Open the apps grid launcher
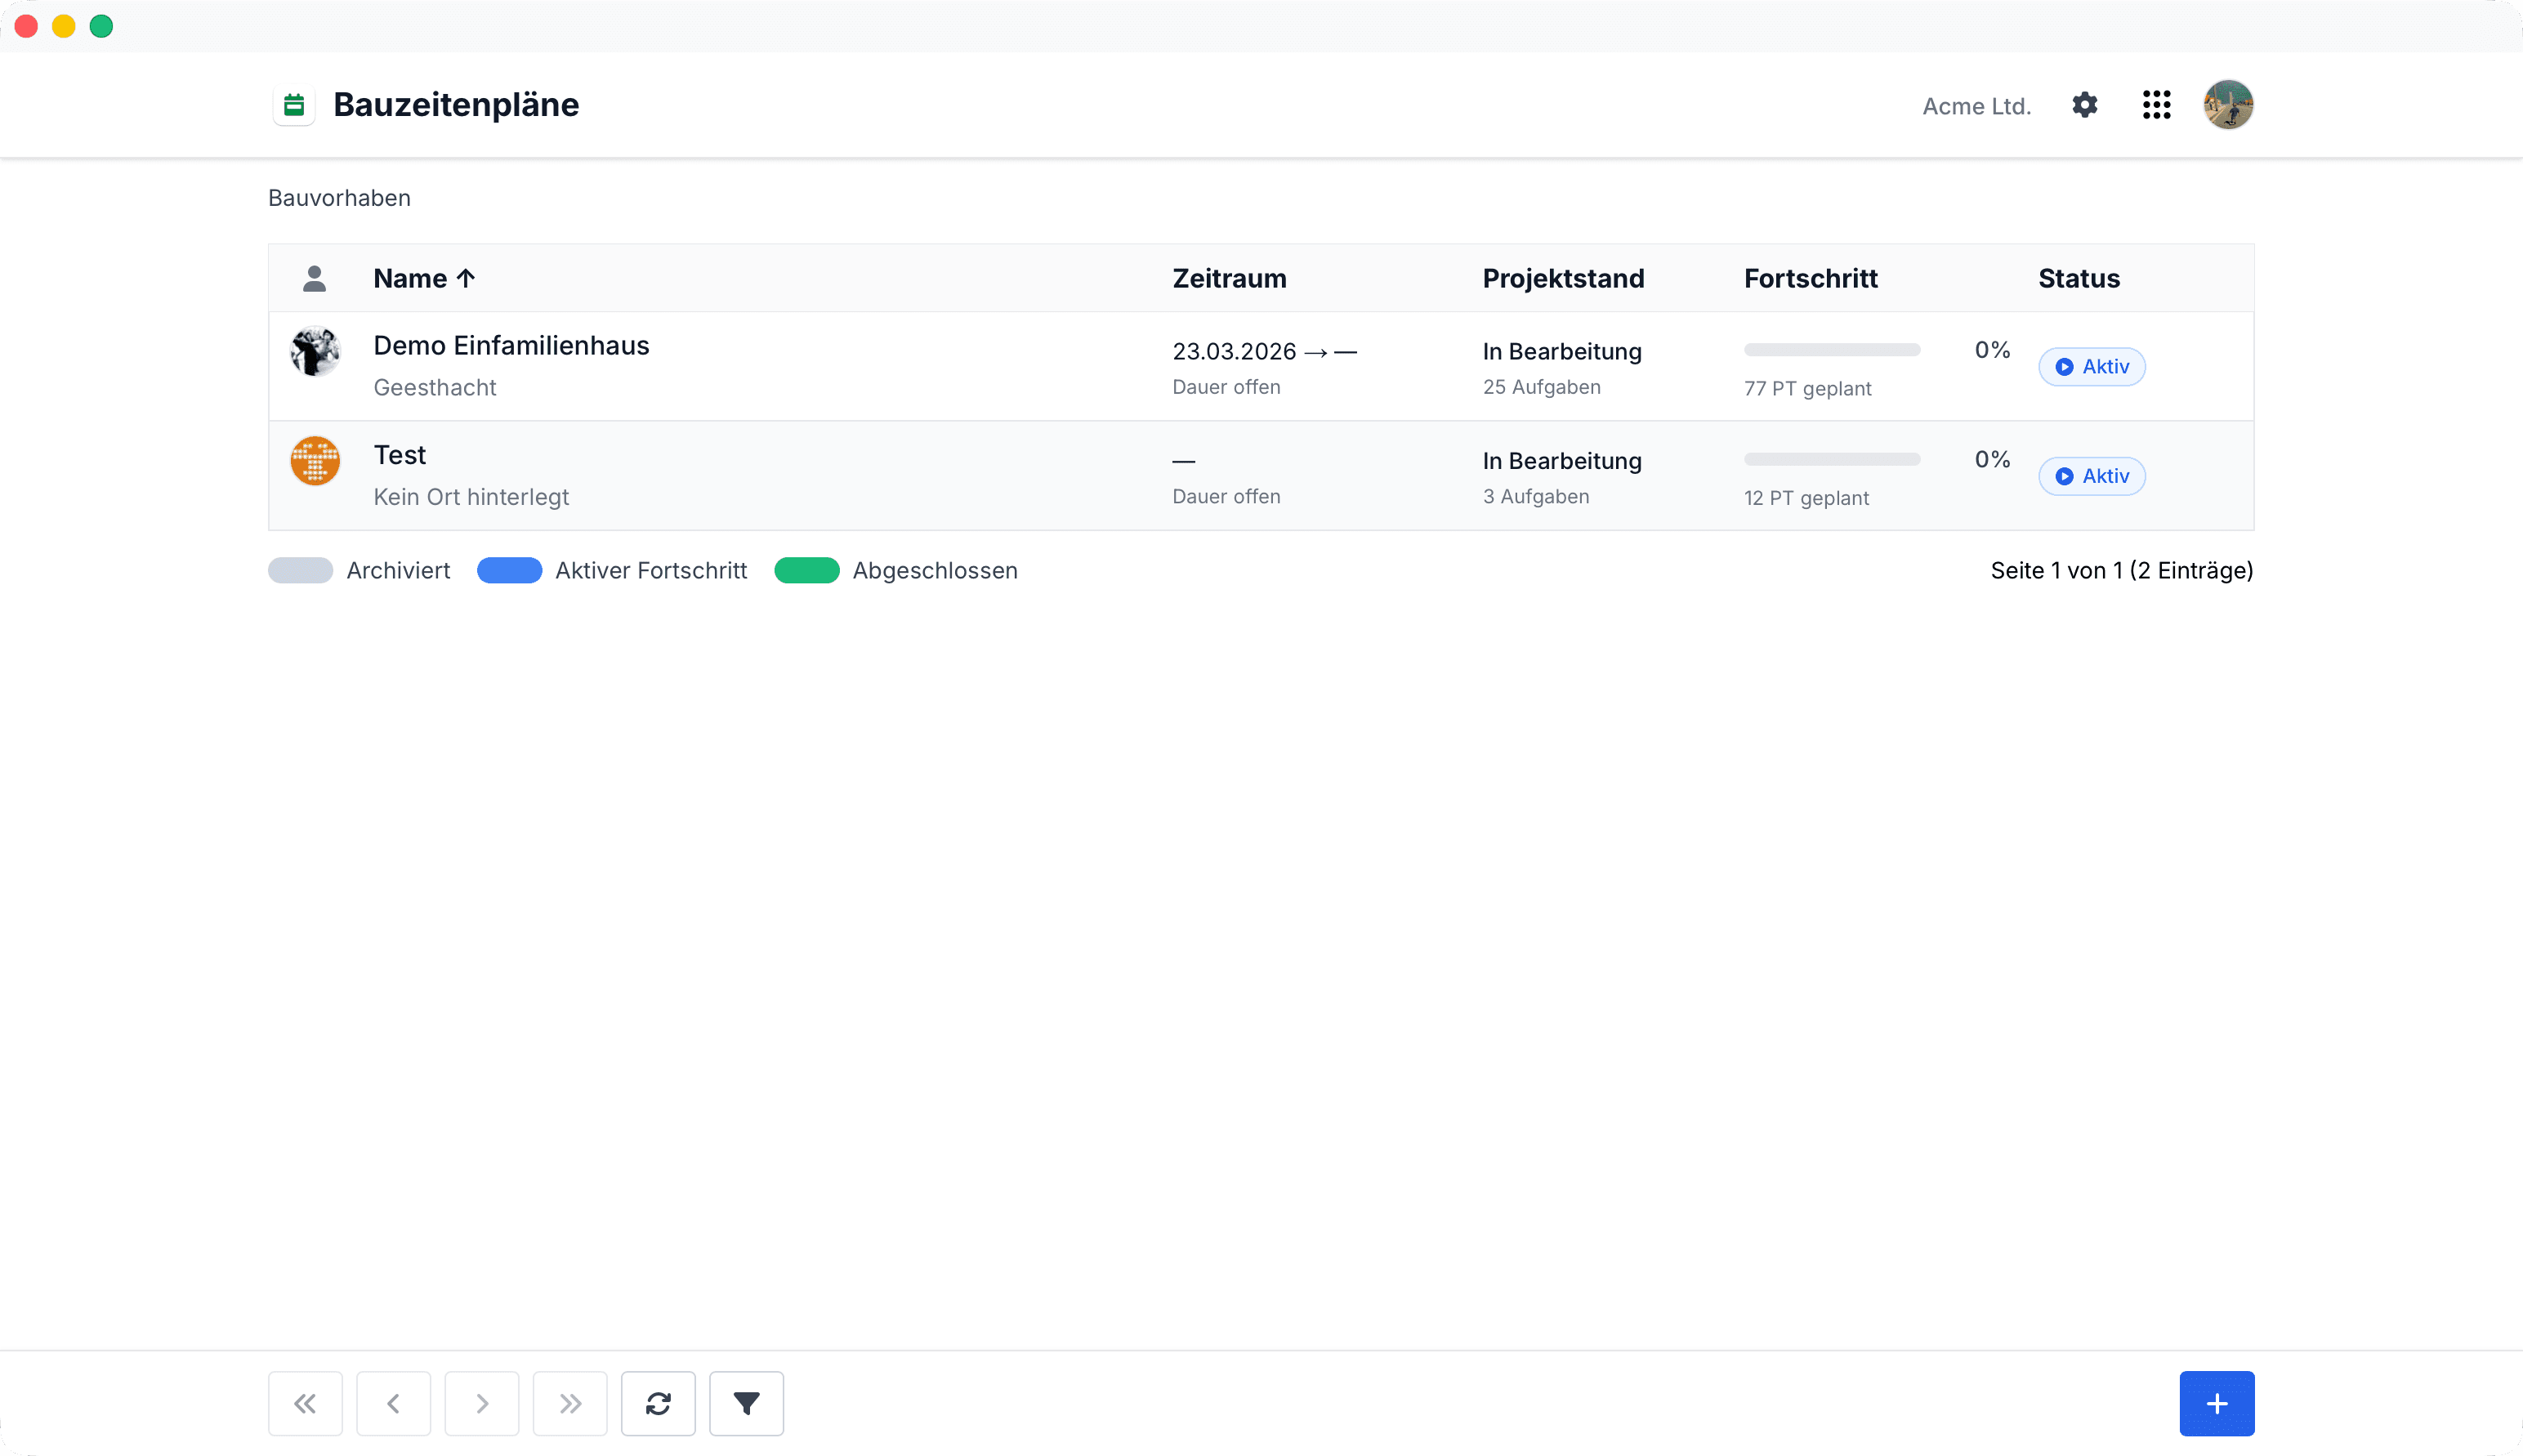2523x1456 pixels. tap(2156, 105)
